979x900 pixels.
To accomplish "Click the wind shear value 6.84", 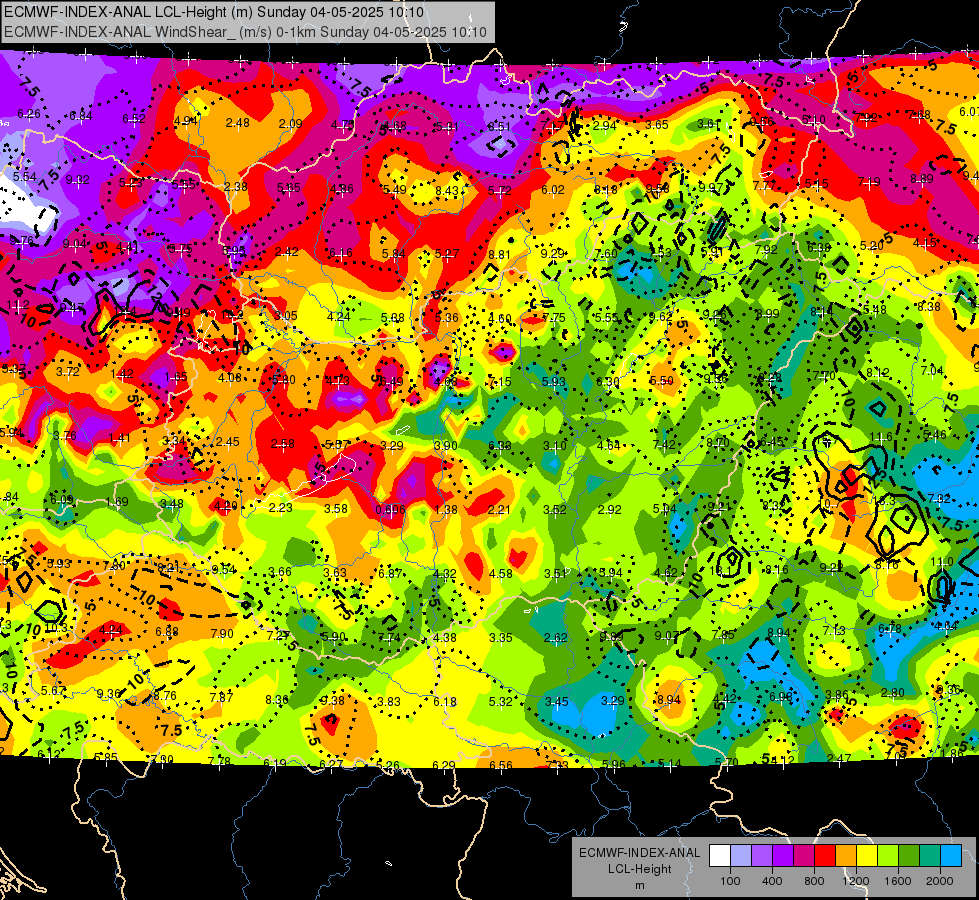I will (x=81, y=116).
